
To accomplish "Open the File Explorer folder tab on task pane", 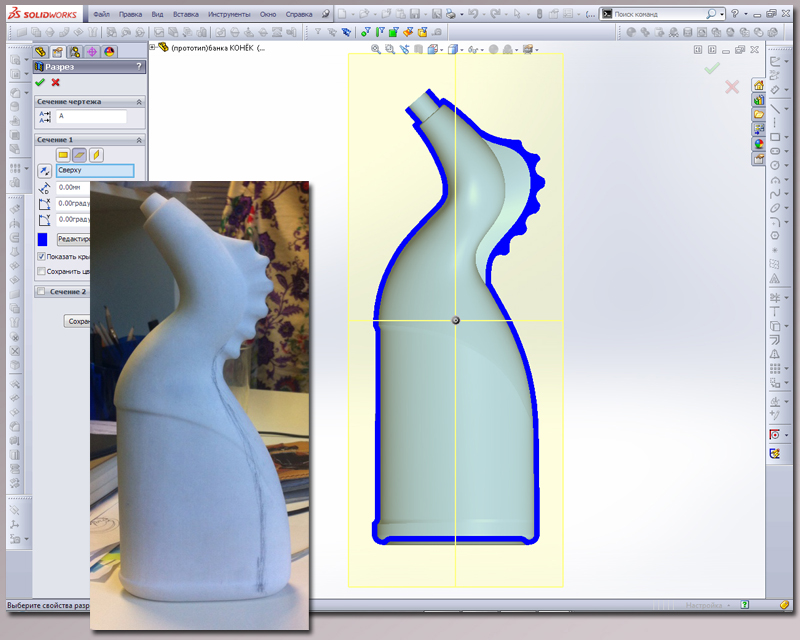I will (x=759, y=115).
